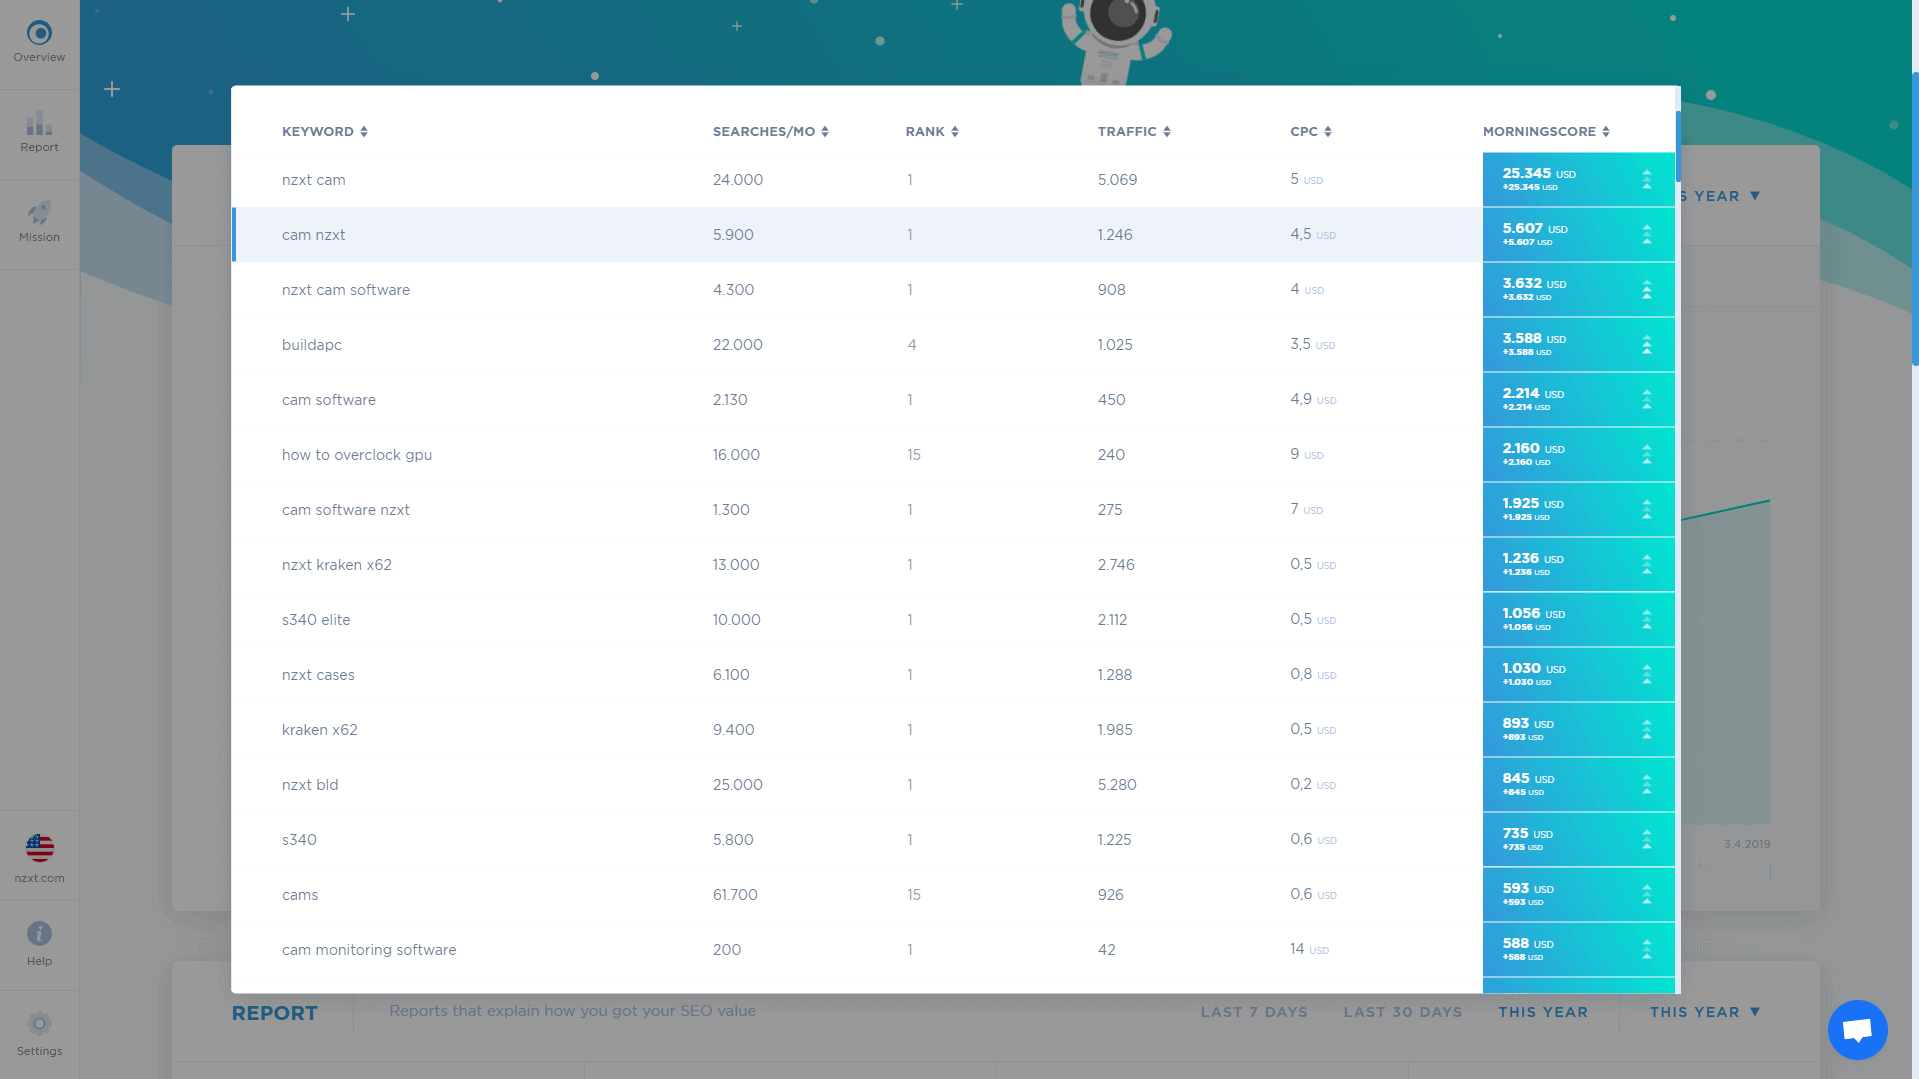Click the page scrollbar at right edge
1919x1079 pixels.
click(1915, 220)
